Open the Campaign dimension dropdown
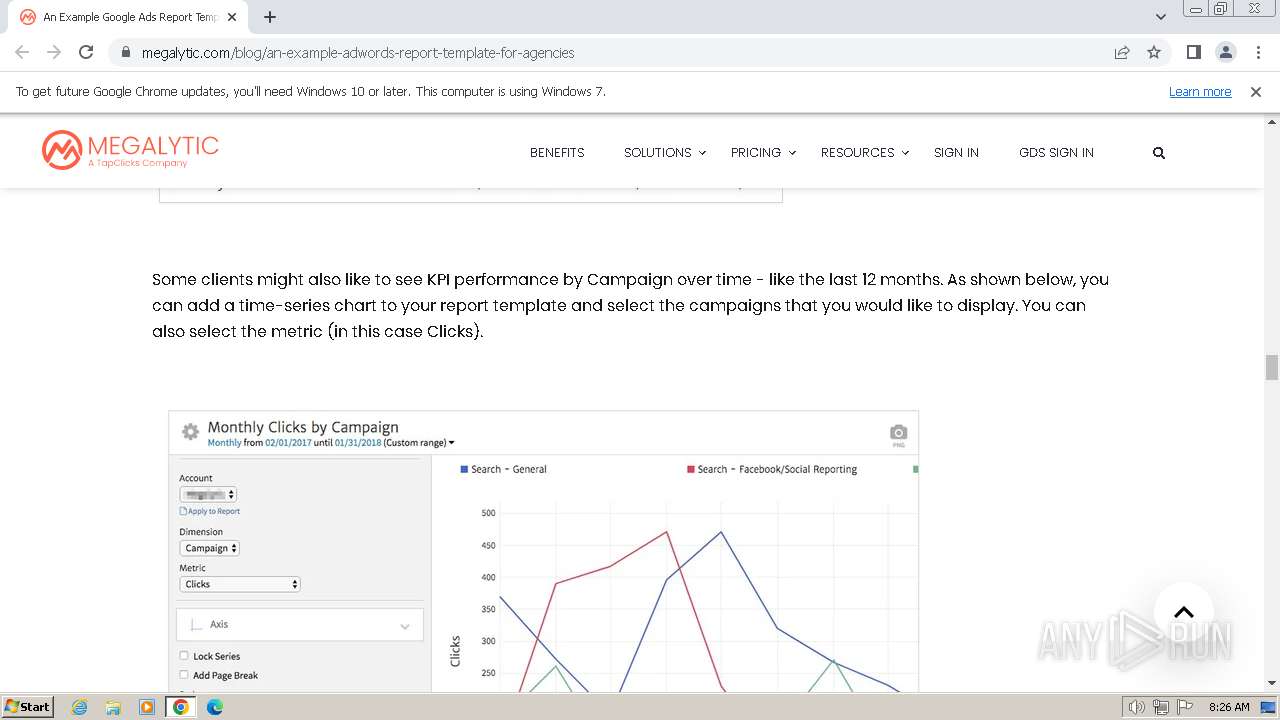This screenshot has width=1280, height=720. pos(210,548)
